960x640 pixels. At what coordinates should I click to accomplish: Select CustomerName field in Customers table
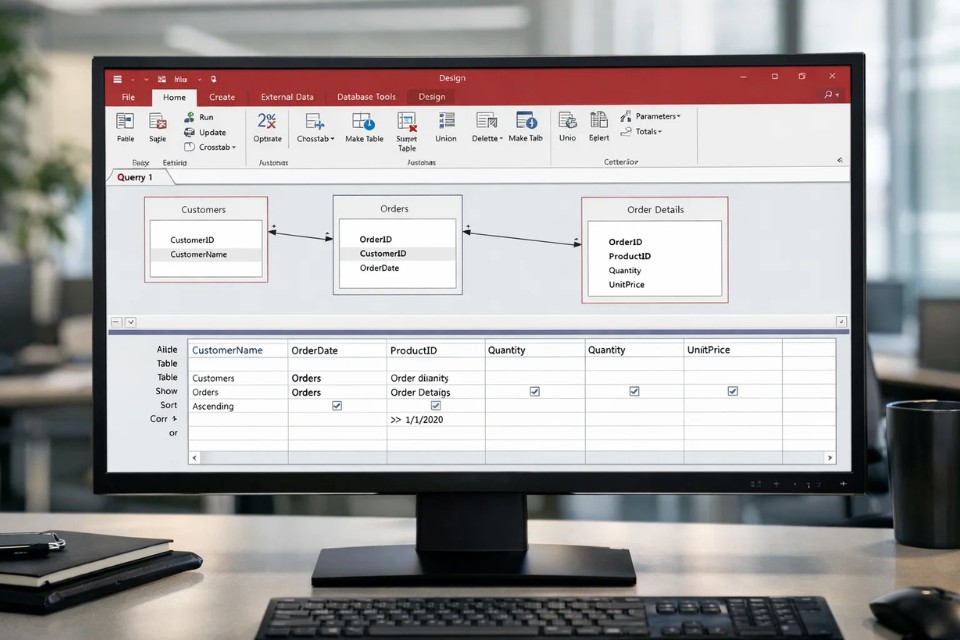199,255
